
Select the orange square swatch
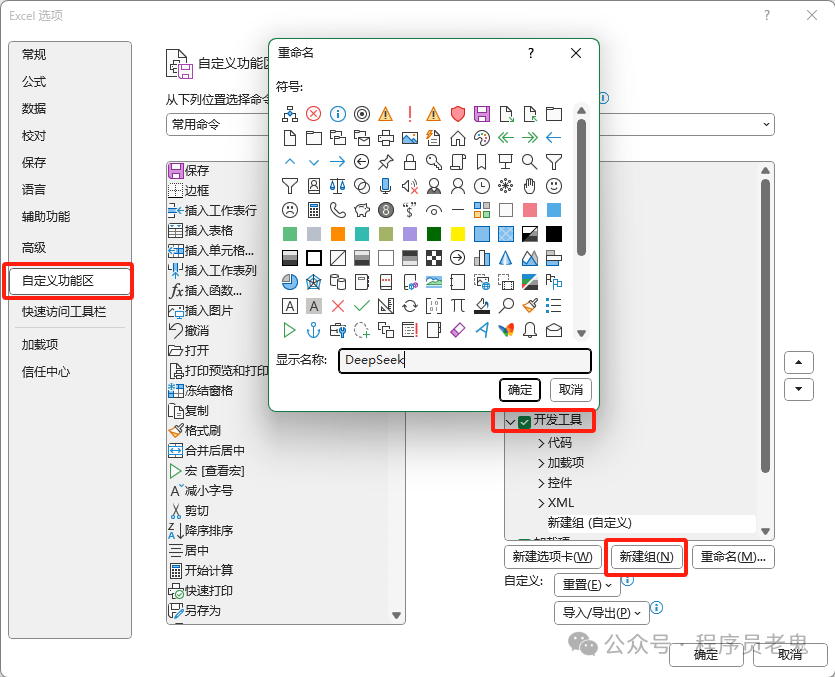(x=338, y=234)
